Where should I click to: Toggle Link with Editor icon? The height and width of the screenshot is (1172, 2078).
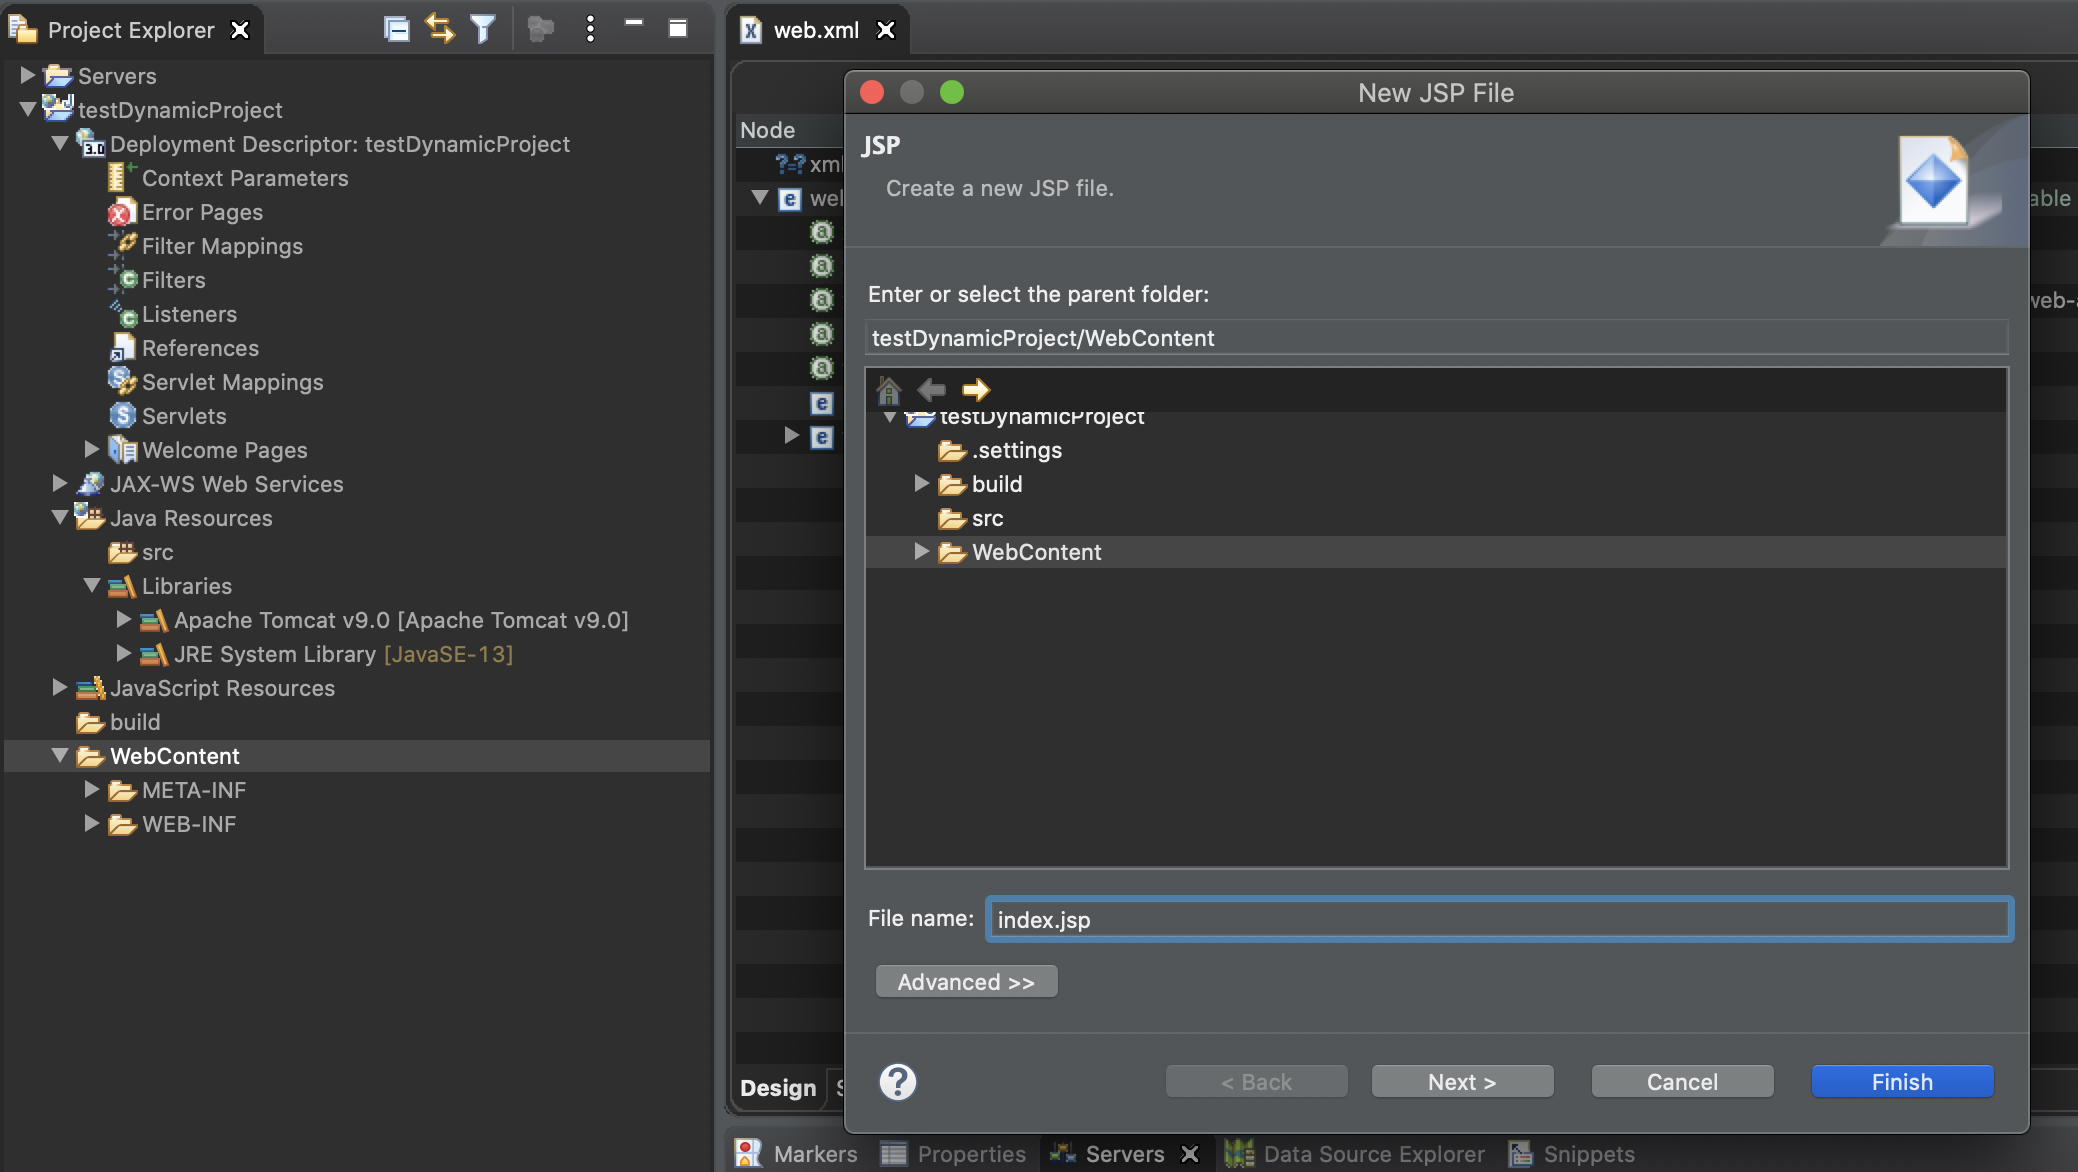click(x=440, y=29)
